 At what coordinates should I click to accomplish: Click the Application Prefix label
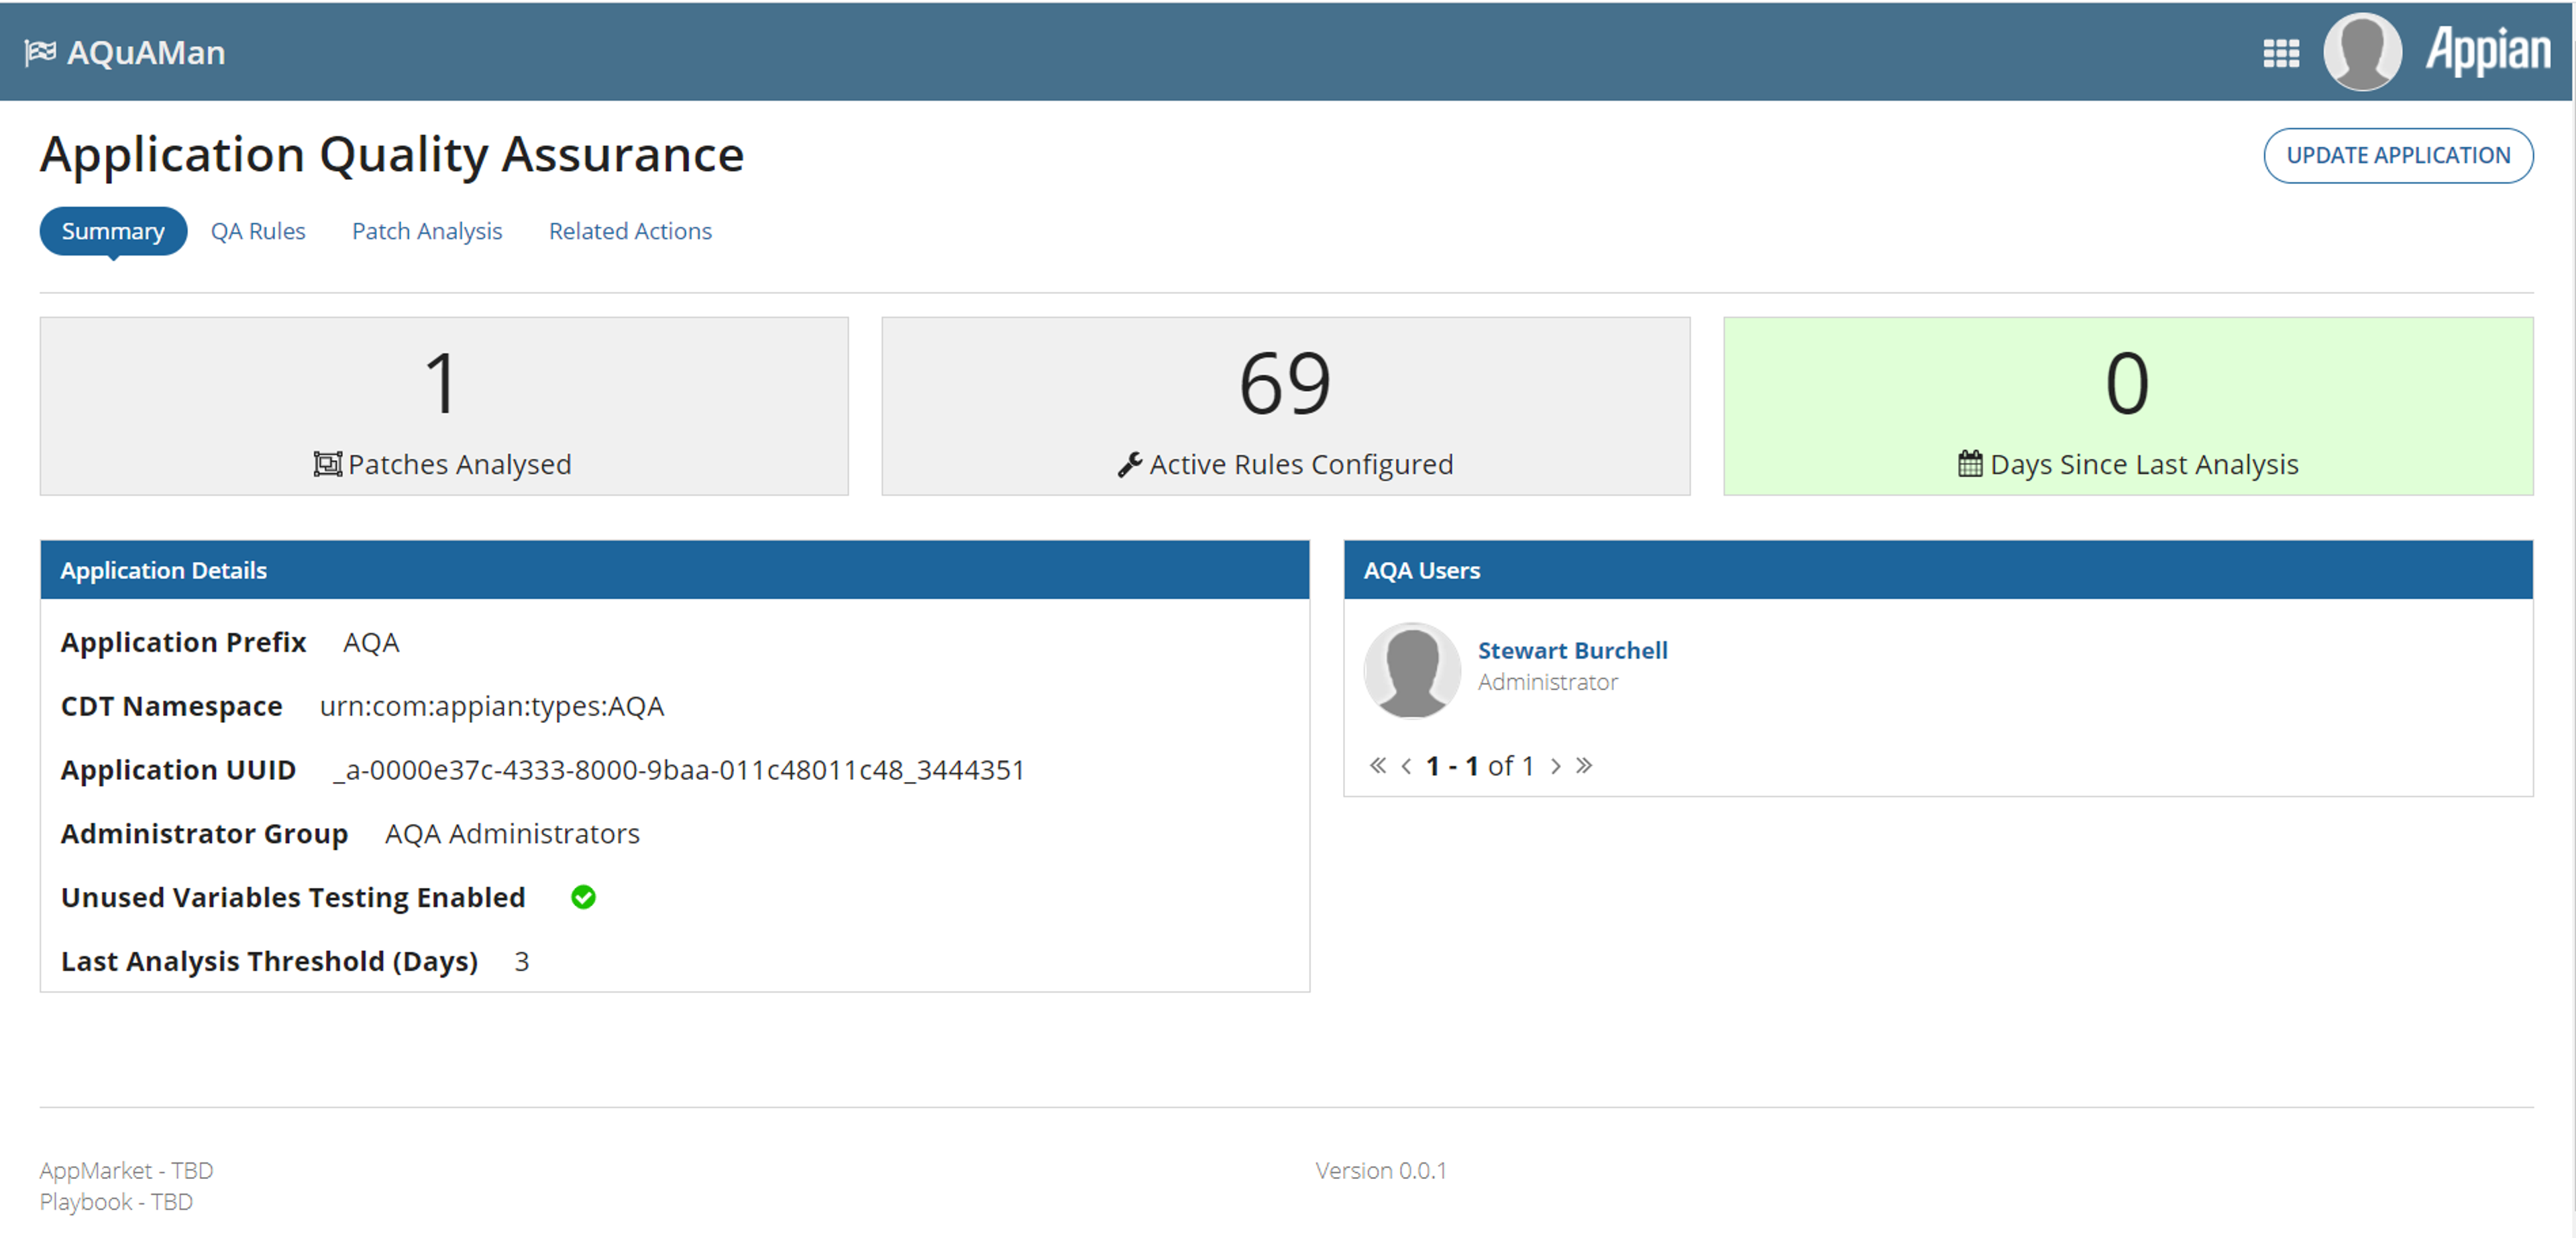click(183, 642)
